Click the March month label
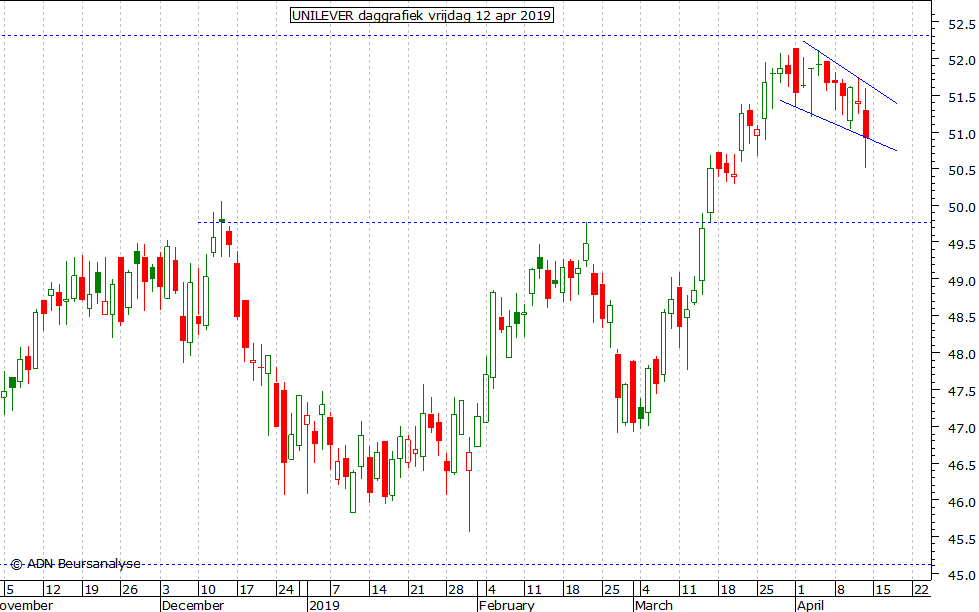Screen dimensions: 979x612 (654, 605)
